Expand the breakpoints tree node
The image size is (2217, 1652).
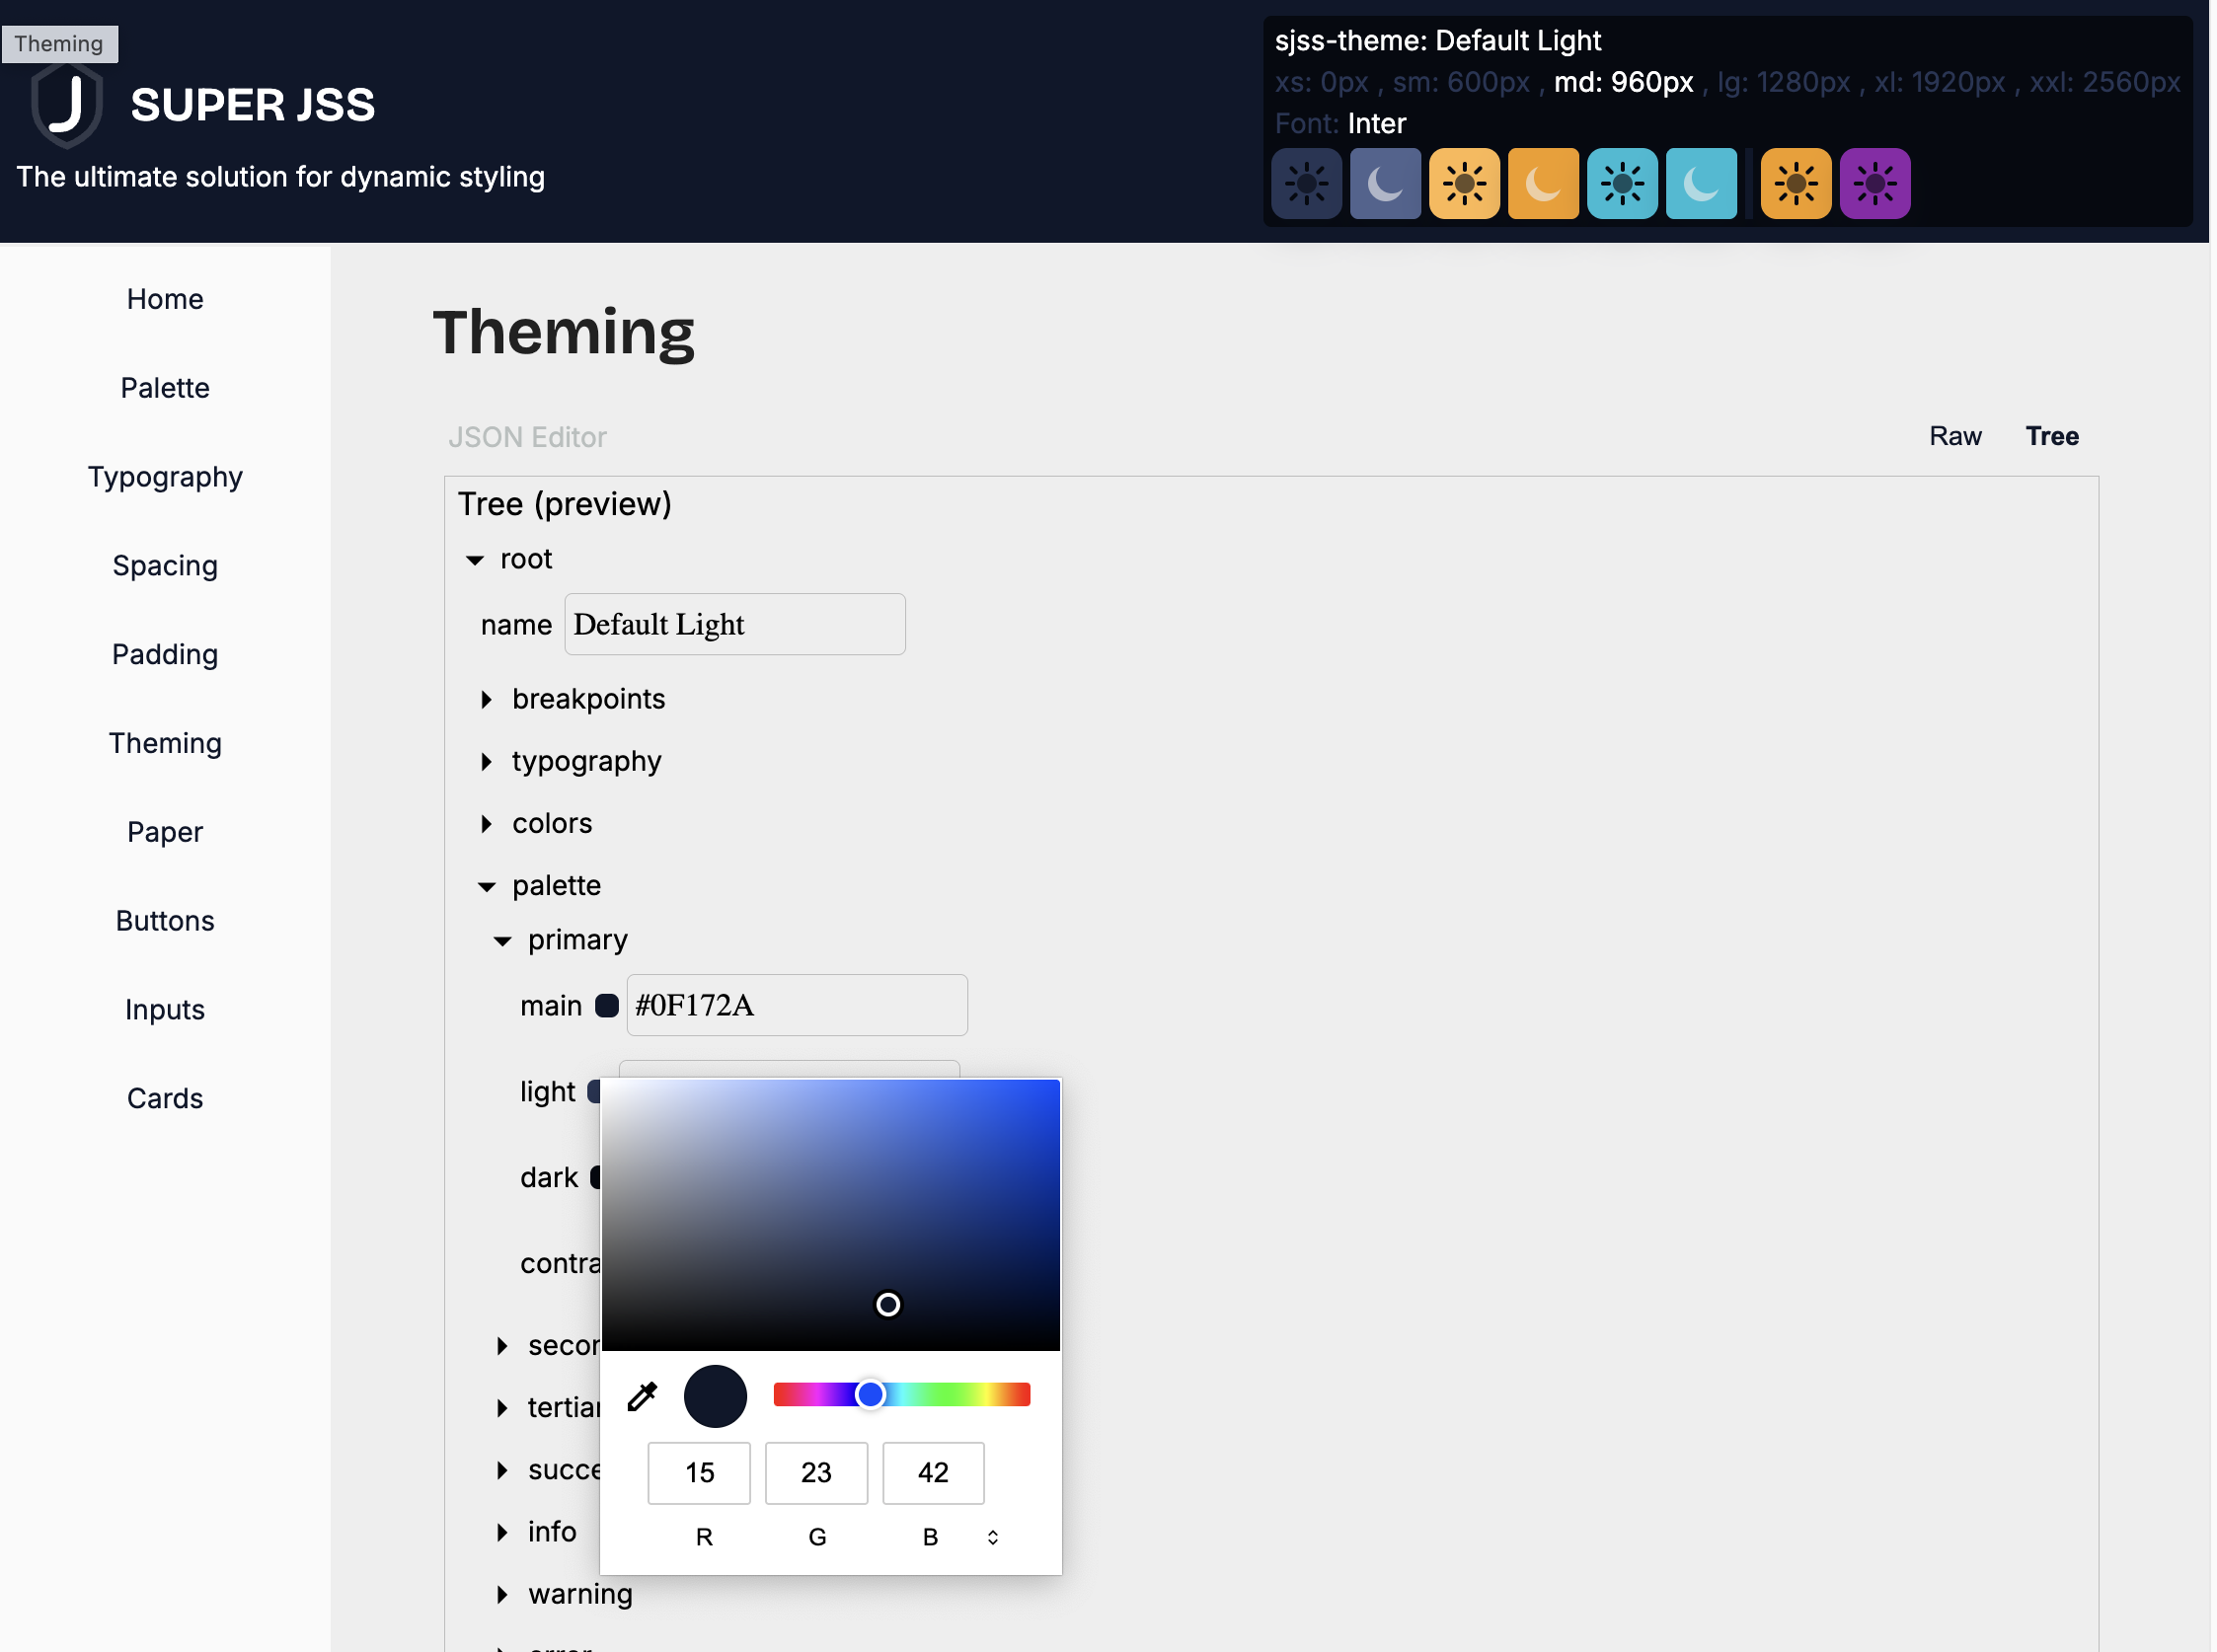point(487,699)
